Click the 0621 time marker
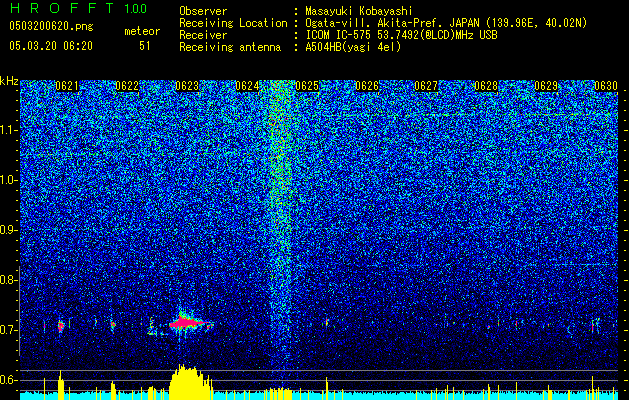This screenshot has height=400, width=629. point(67,86)
